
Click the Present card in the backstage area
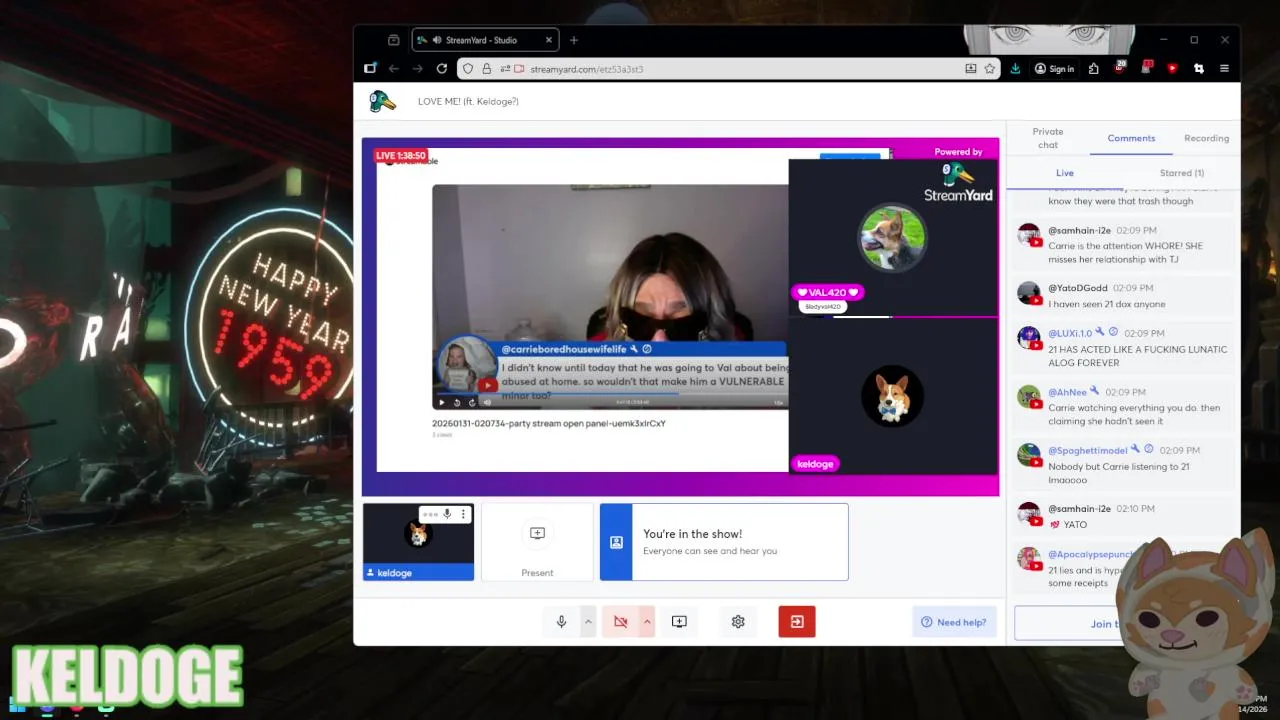pyautogui.click(x=537, y=542)
